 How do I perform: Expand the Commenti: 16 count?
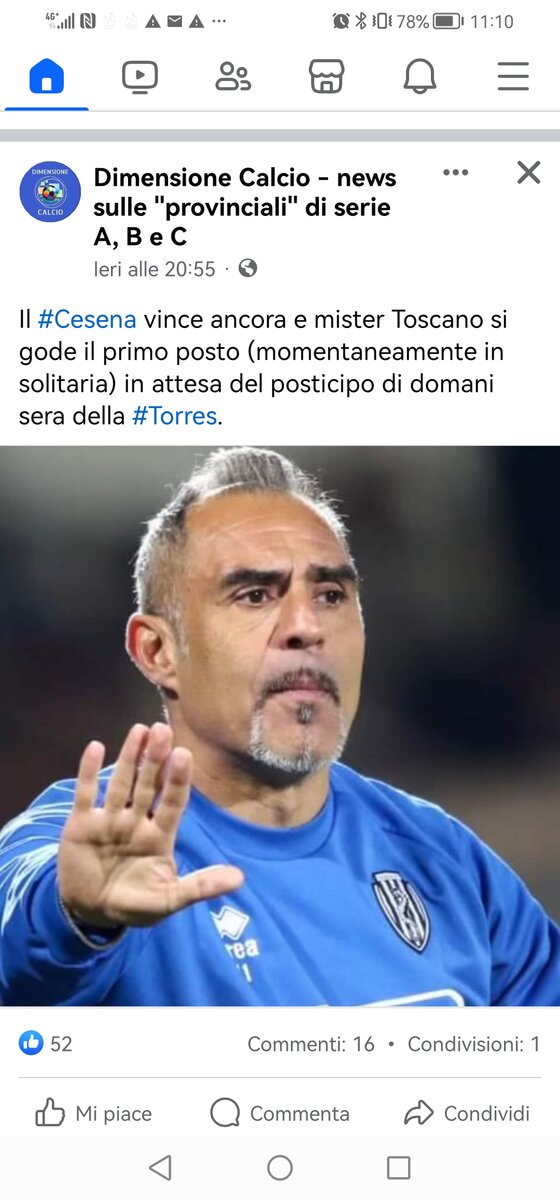(x=311, y=1044)
